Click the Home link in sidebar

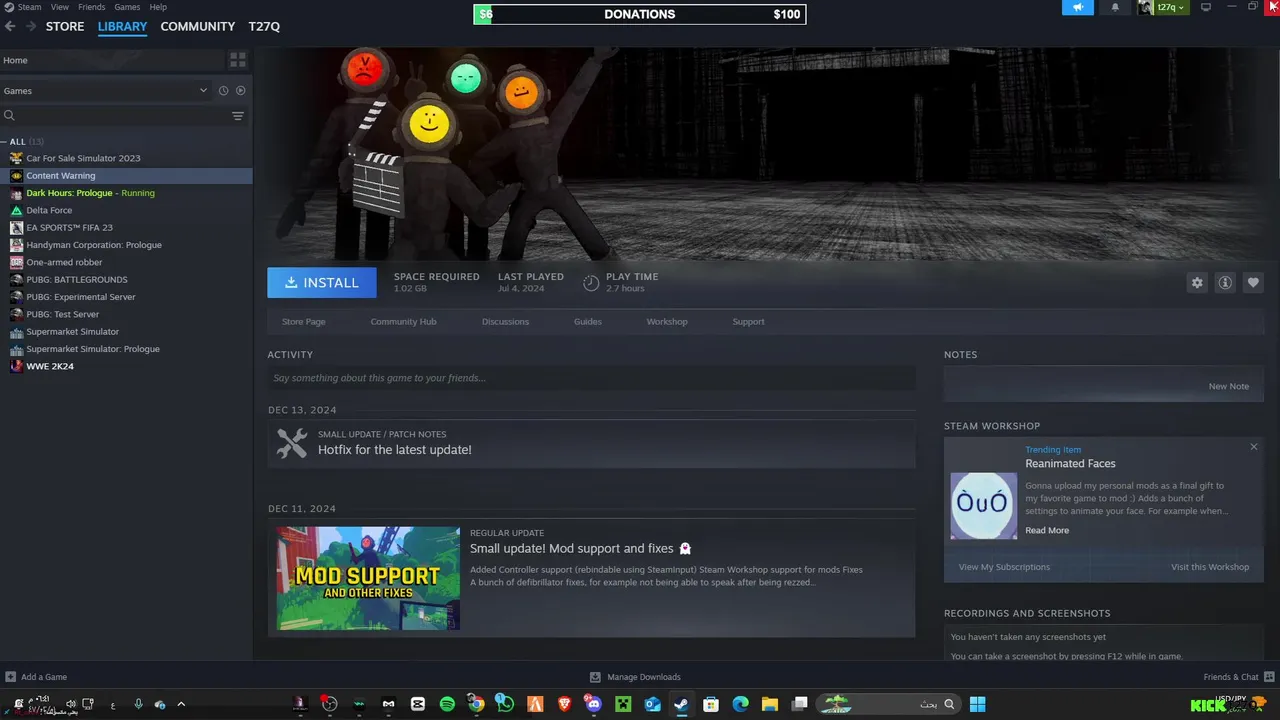click(15, 60)
